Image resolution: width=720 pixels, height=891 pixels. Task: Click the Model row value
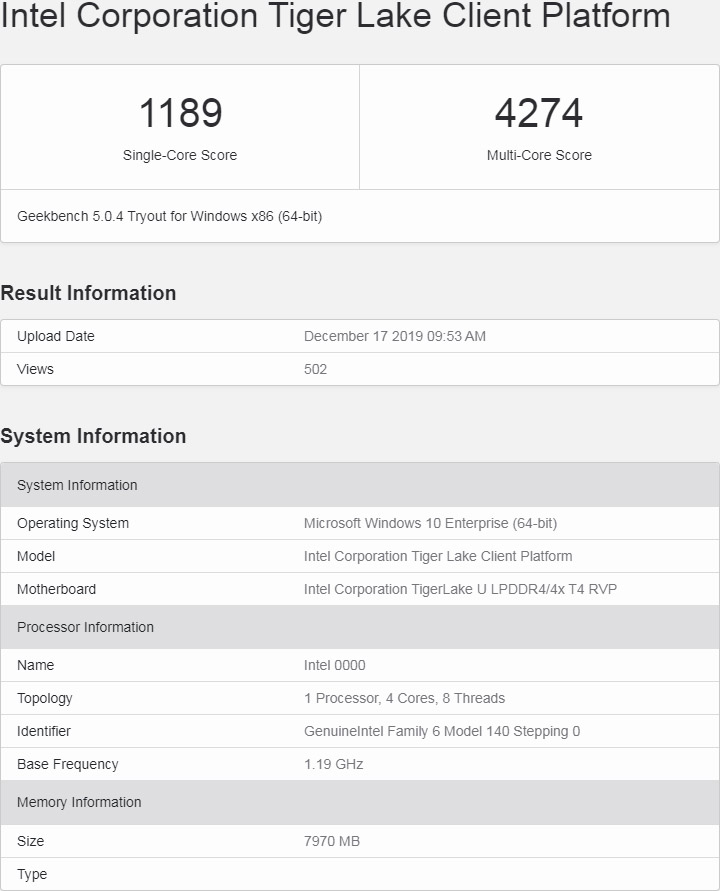click(438, 556)
